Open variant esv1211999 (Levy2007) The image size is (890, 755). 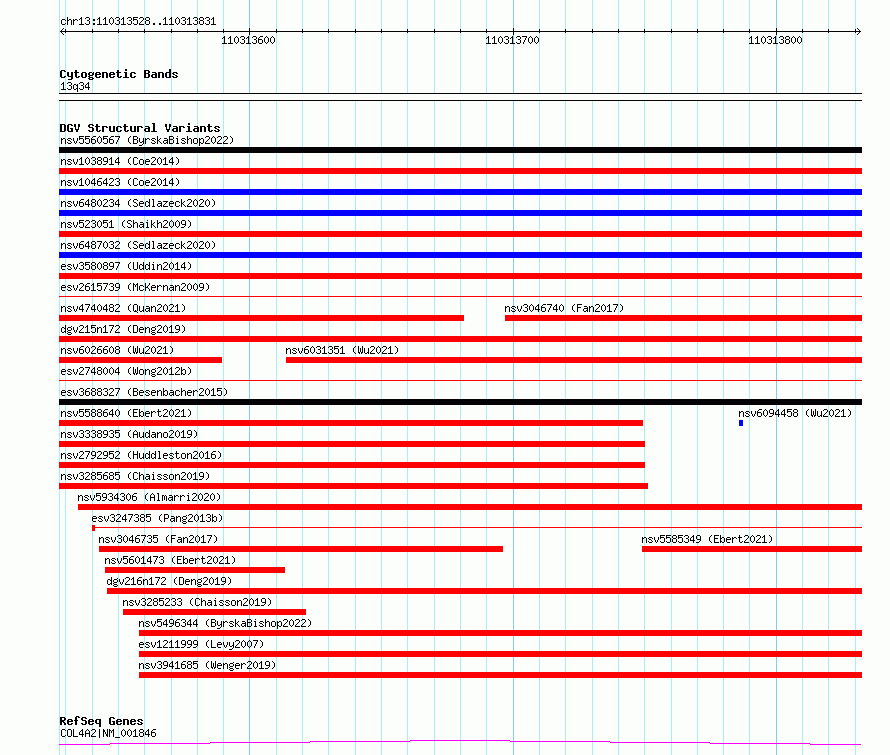pos(201,644)
